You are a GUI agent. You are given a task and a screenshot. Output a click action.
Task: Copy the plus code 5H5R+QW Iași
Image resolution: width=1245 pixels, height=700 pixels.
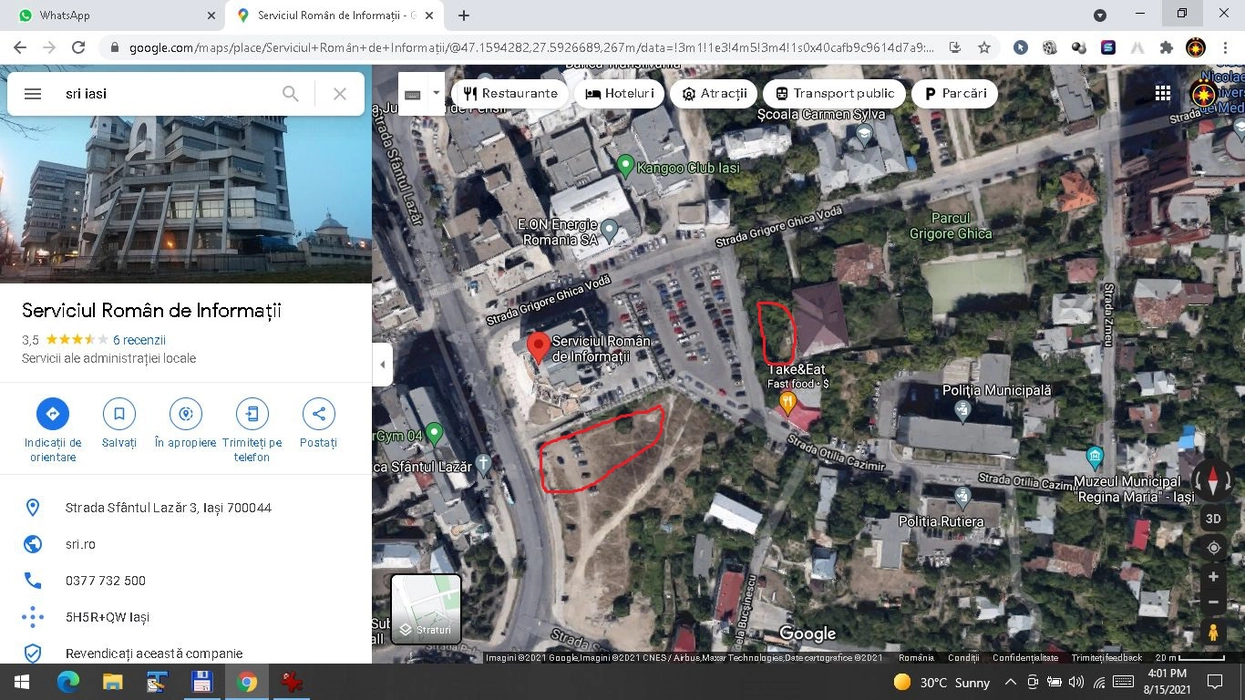point(108,617)
